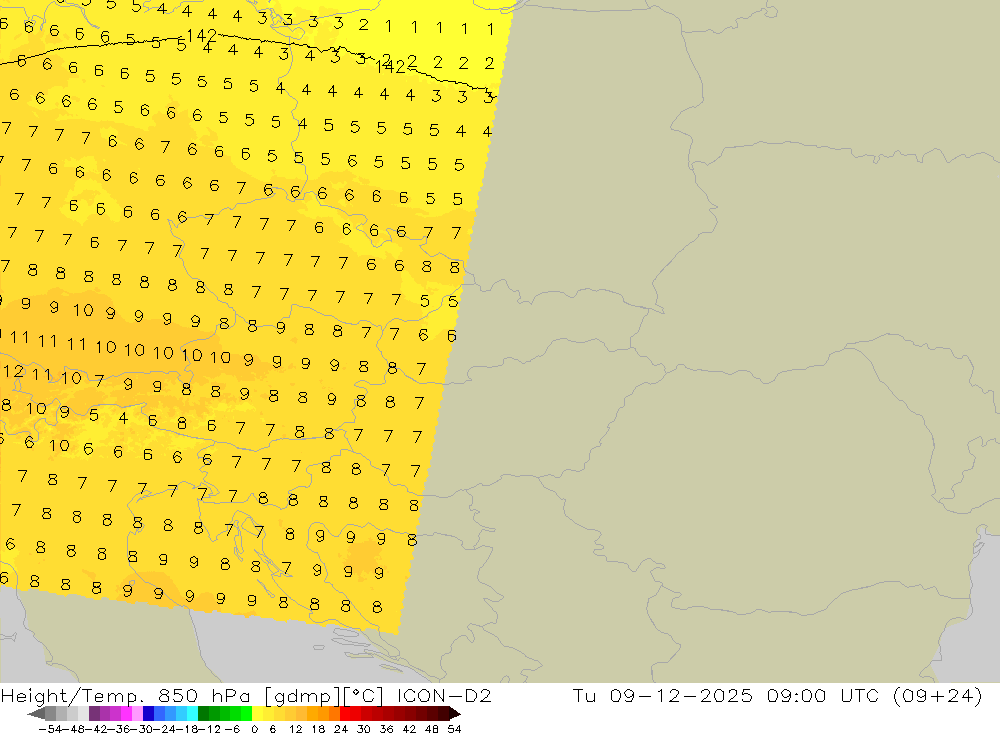This screenshot has height=733, width=1000.
Task: Click the '-54' label on the color legend
Action: point(50,729)
